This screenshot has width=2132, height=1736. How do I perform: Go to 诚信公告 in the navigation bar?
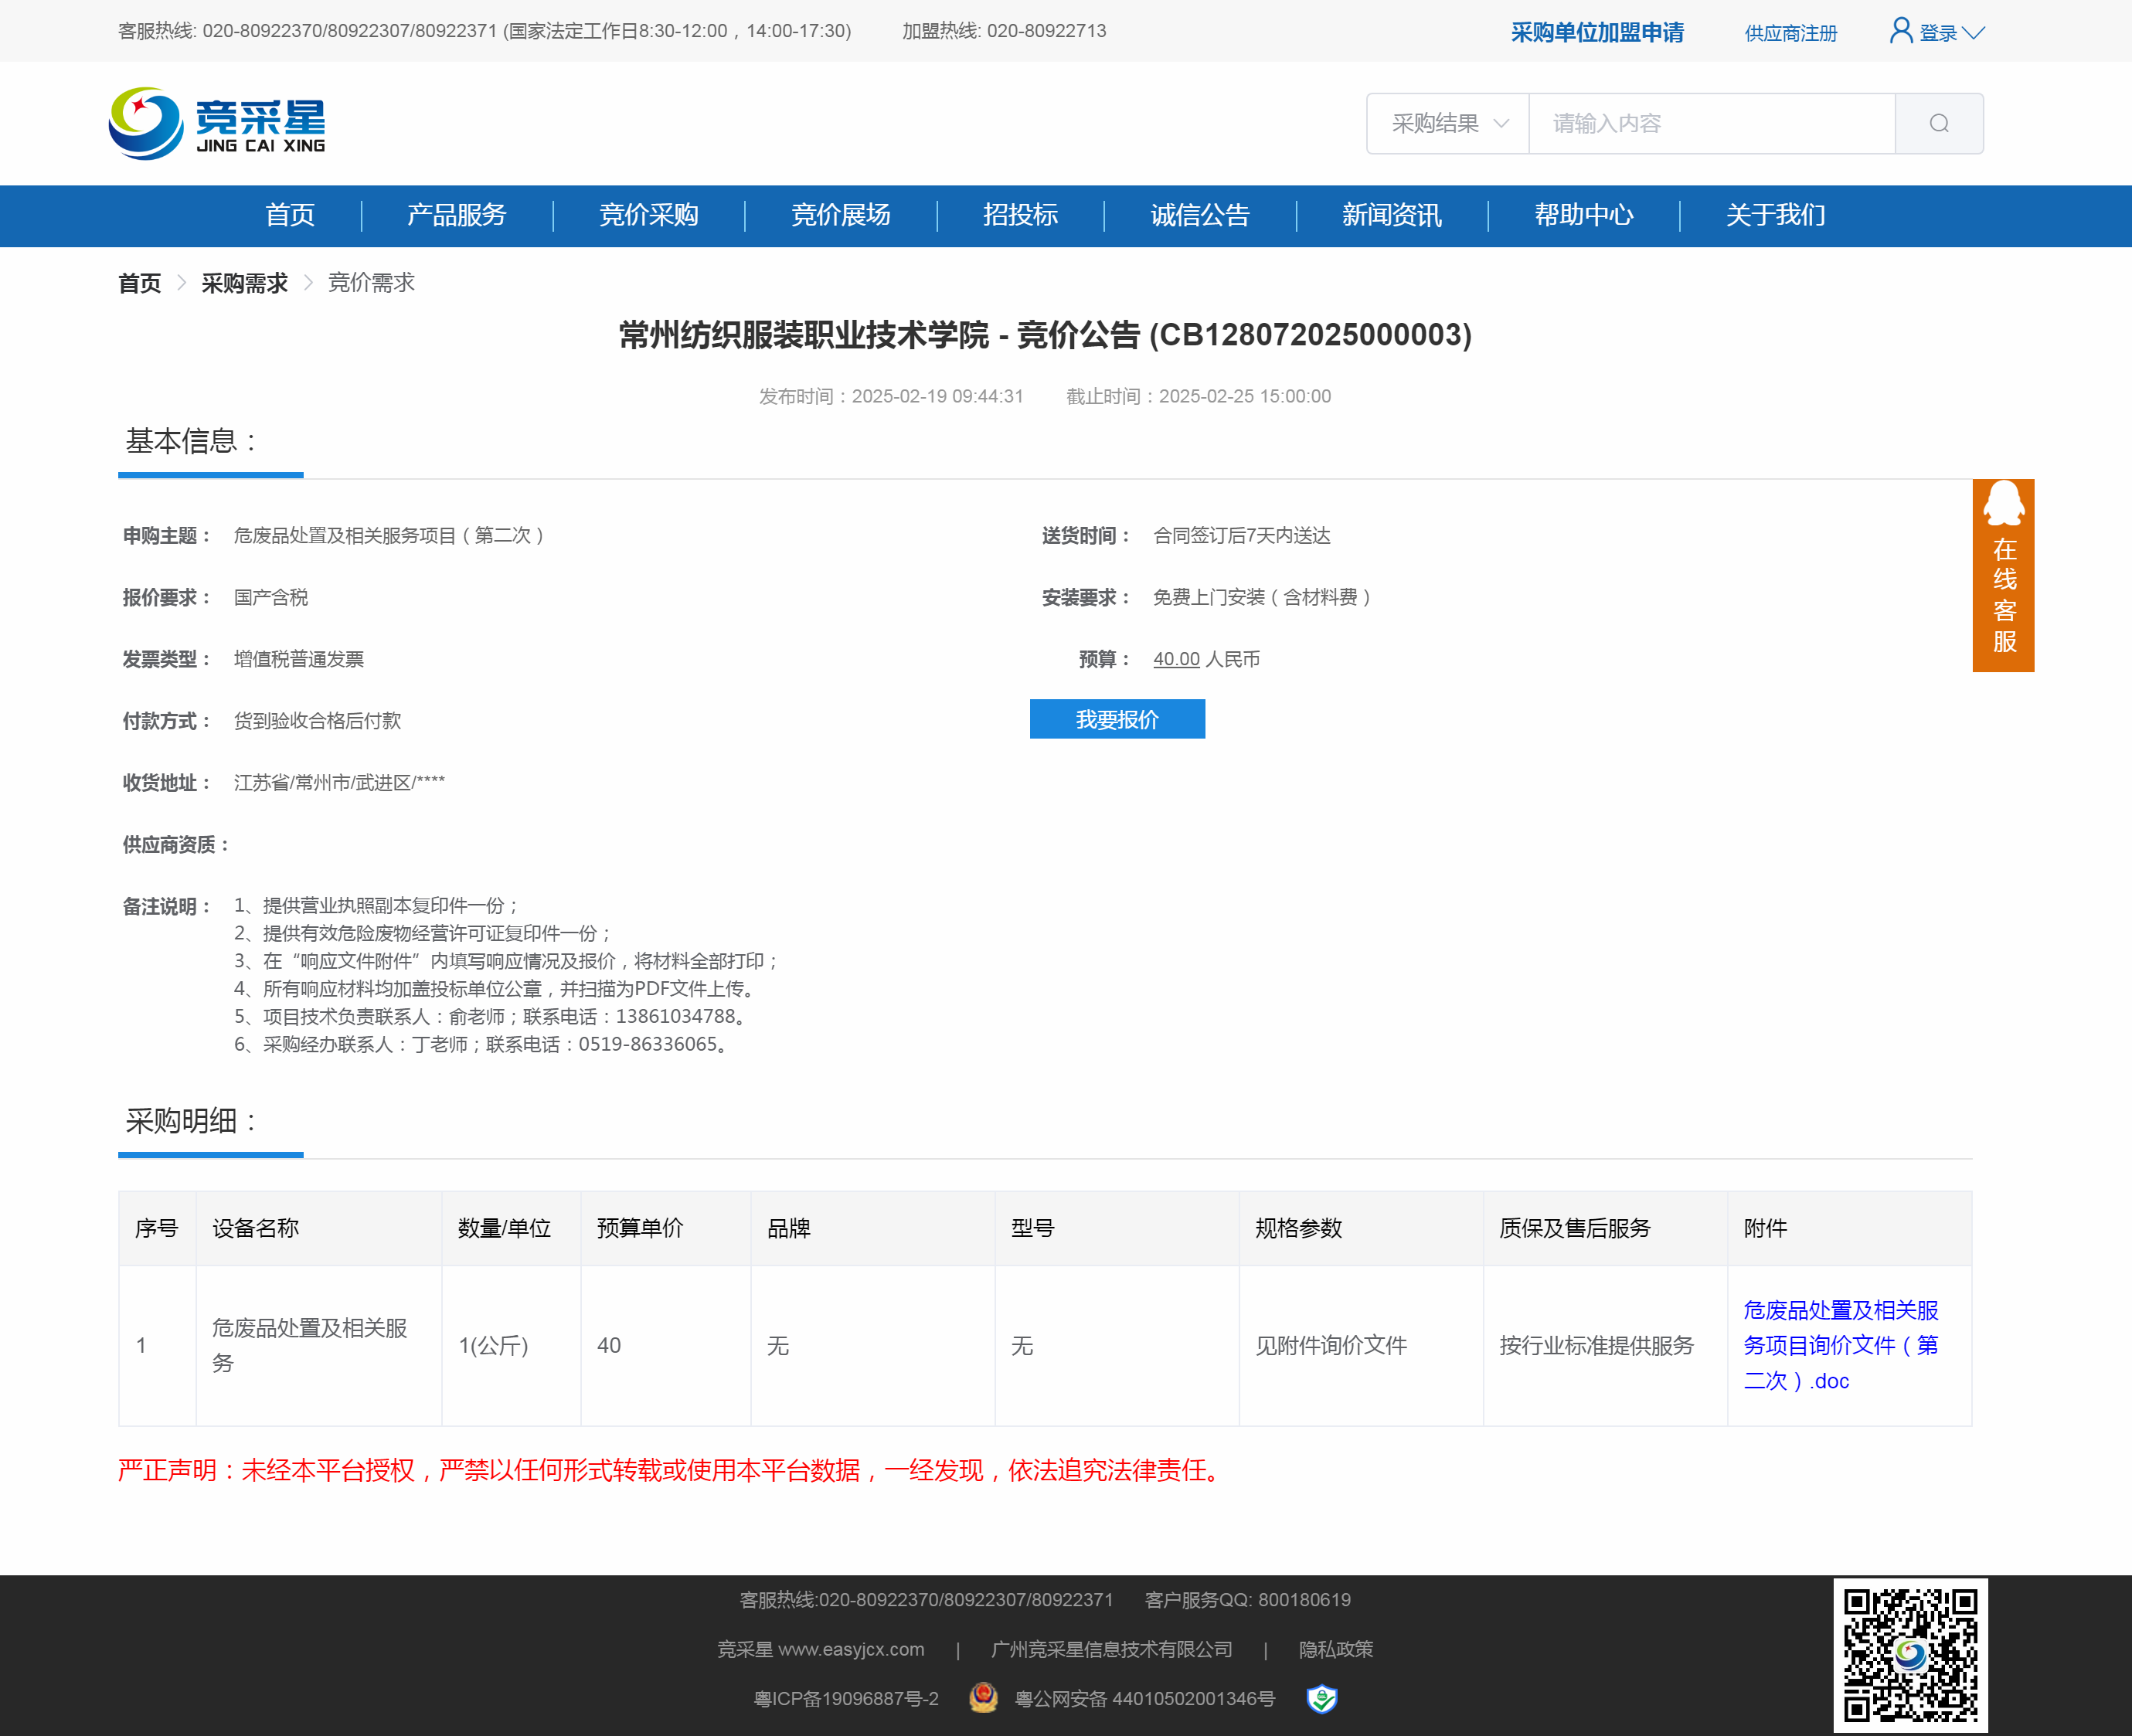click(x=1199, y=215)
